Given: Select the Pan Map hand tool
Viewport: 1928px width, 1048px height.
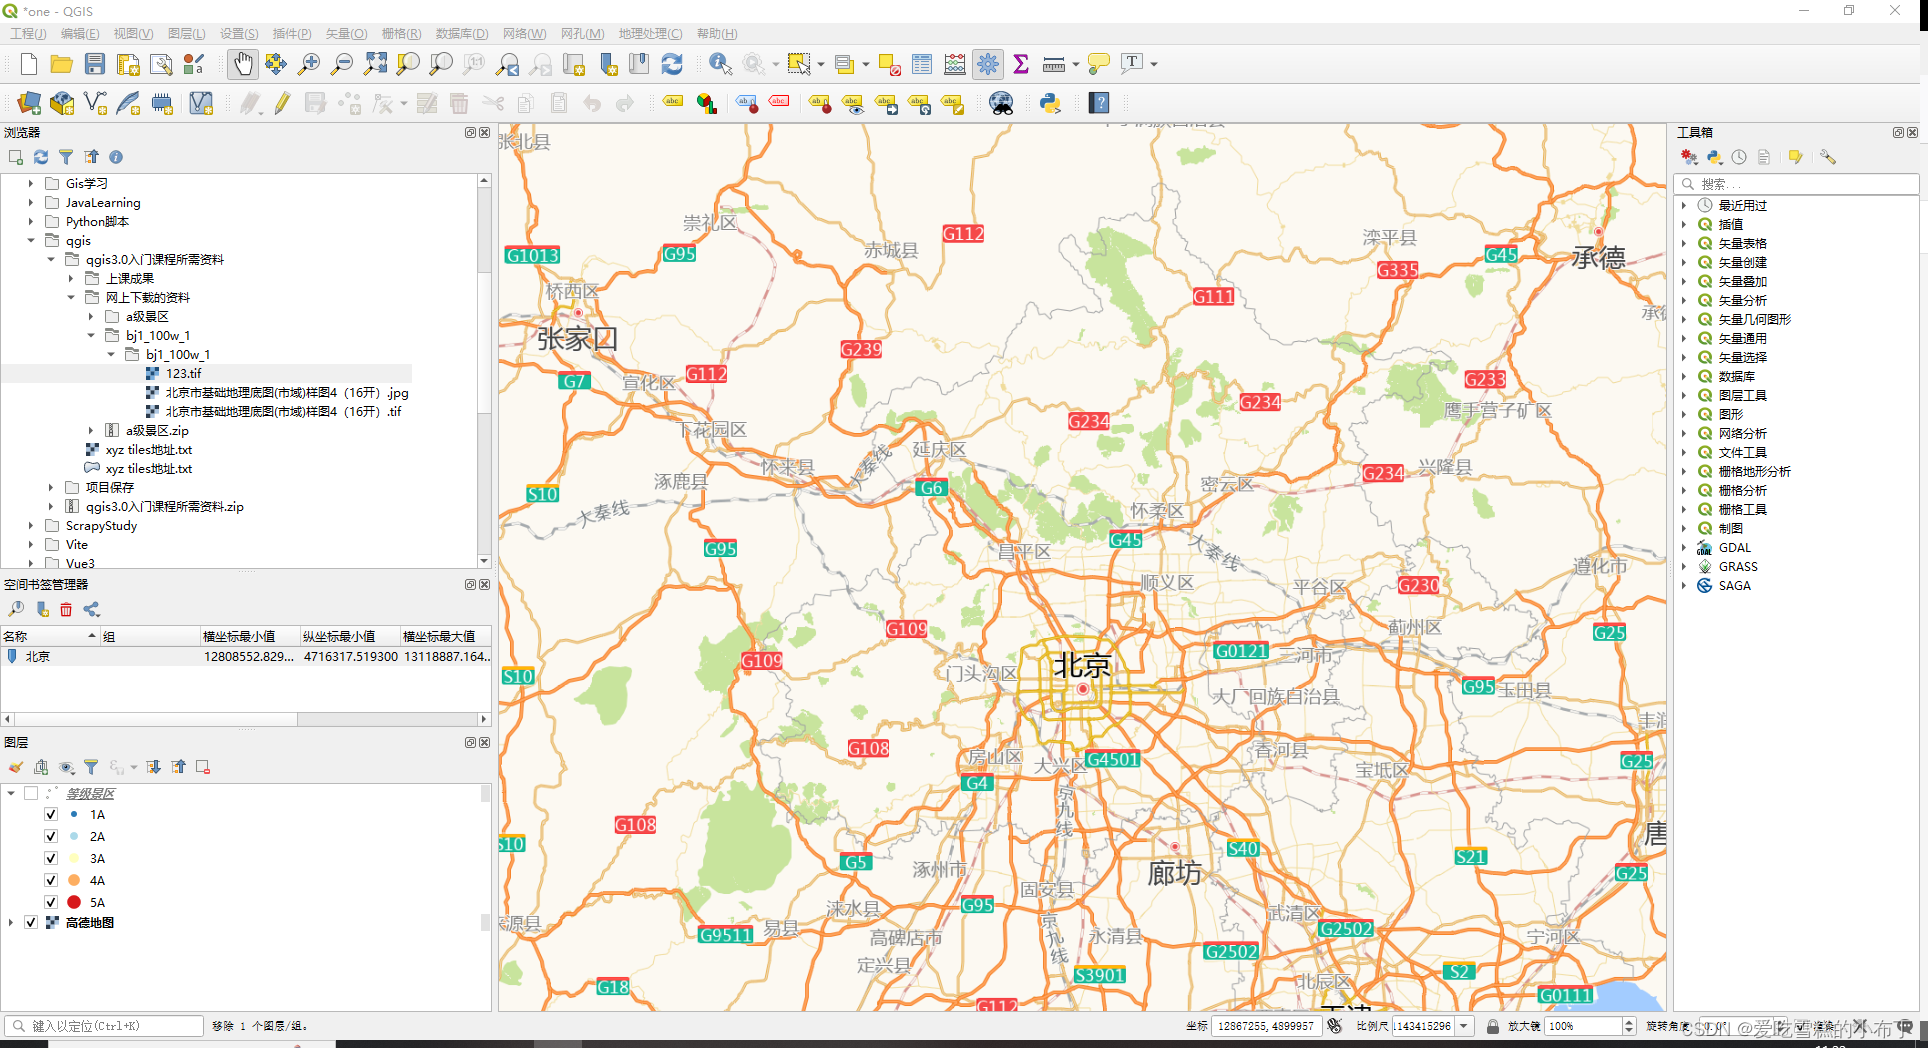Looking at the screenshot, I should pos(243,64).
